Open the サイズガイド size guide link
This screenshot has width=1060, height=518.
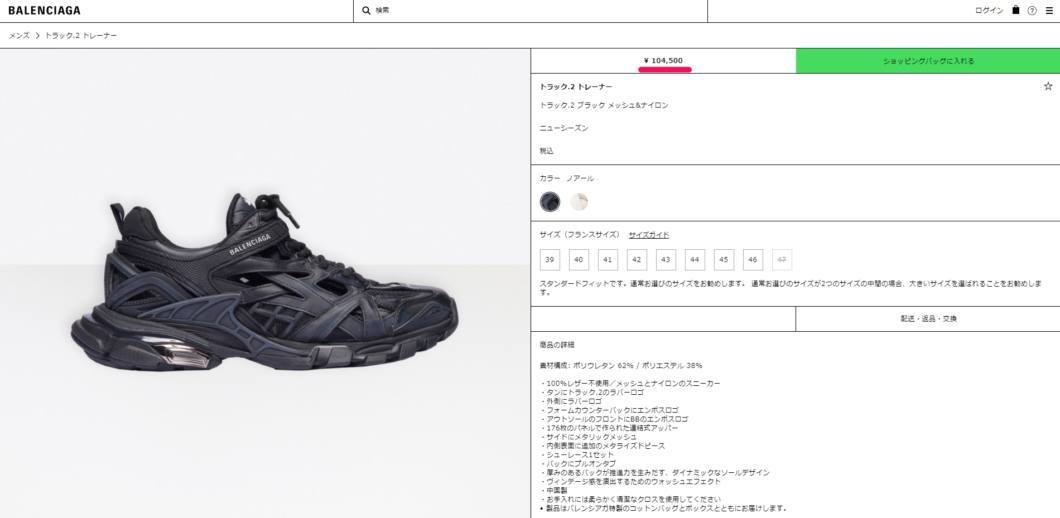tap(648, 235)
